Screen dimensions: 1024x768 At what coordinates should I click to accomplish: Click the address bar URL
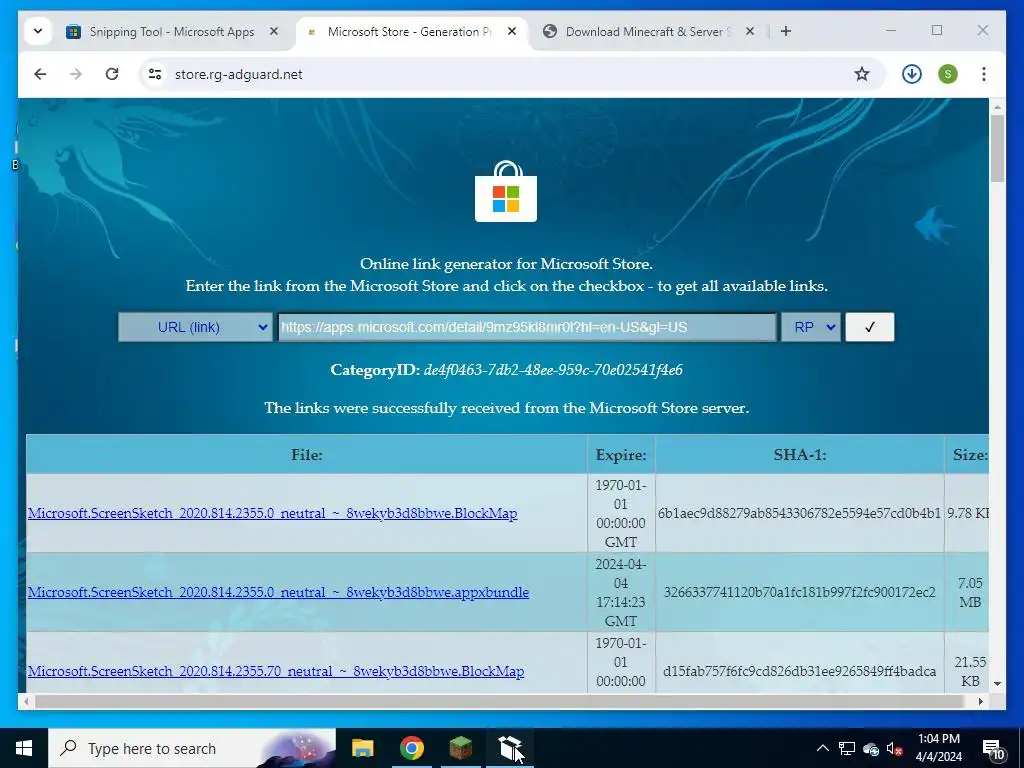(x=238, y=74)
